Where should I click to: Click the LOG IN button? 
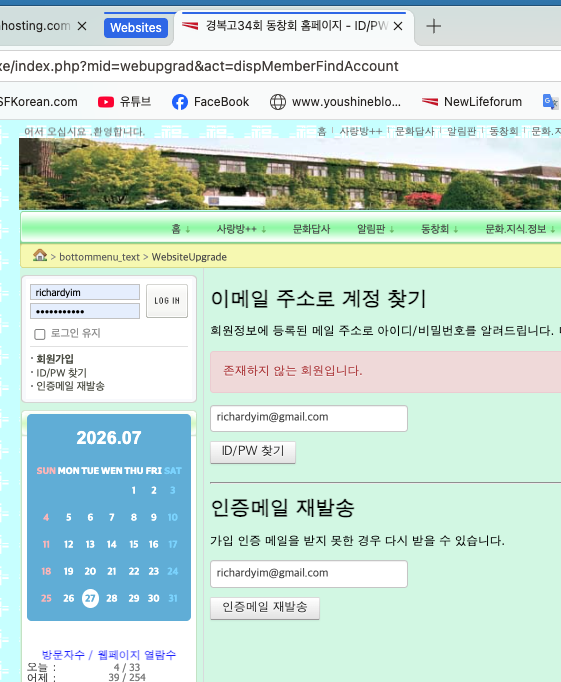pyautogui.click(x=167, y=301)
